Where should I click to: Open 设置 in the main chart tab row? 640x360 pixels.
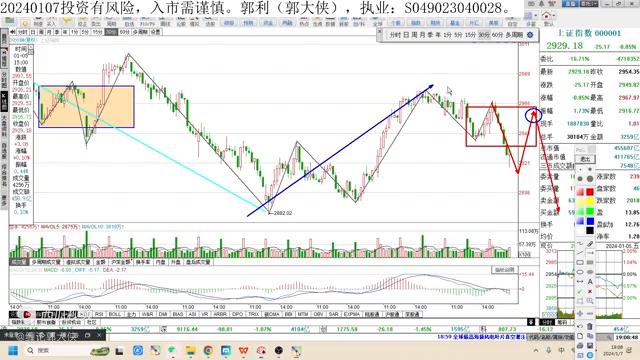[156, 32]
